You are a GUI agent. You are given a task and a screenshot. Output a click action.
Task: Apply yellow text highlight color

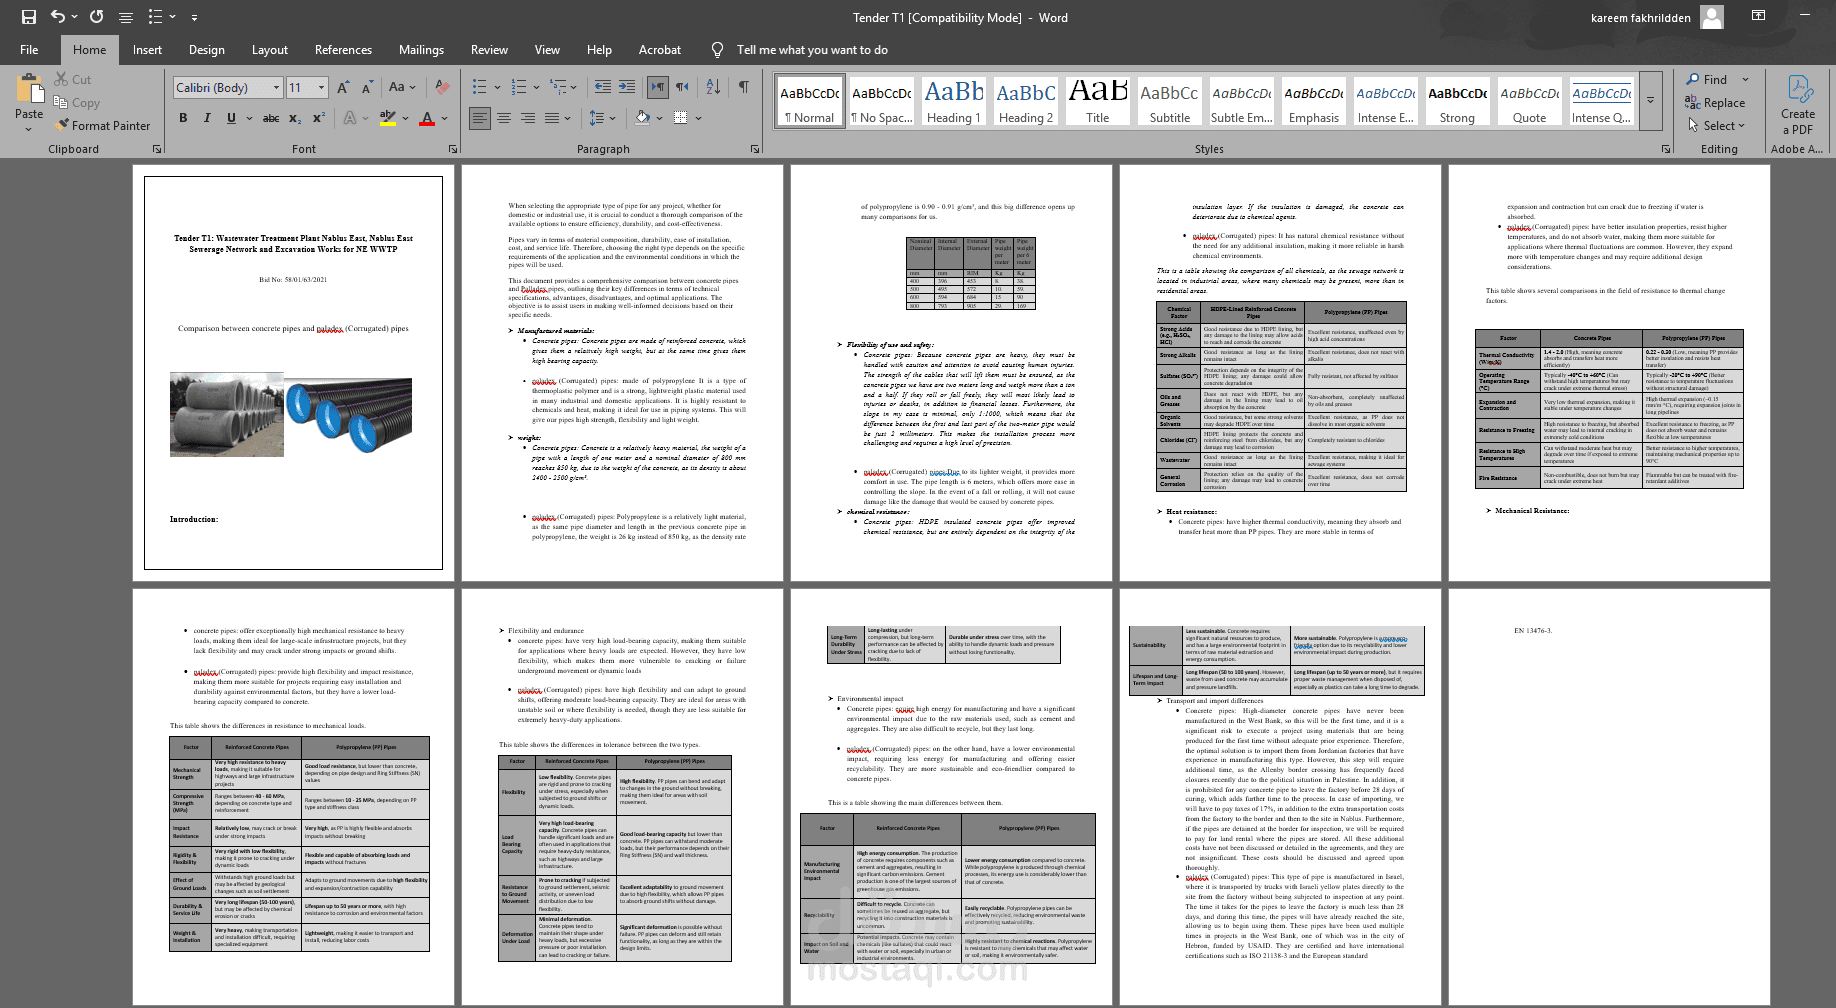tap(387, 118)
